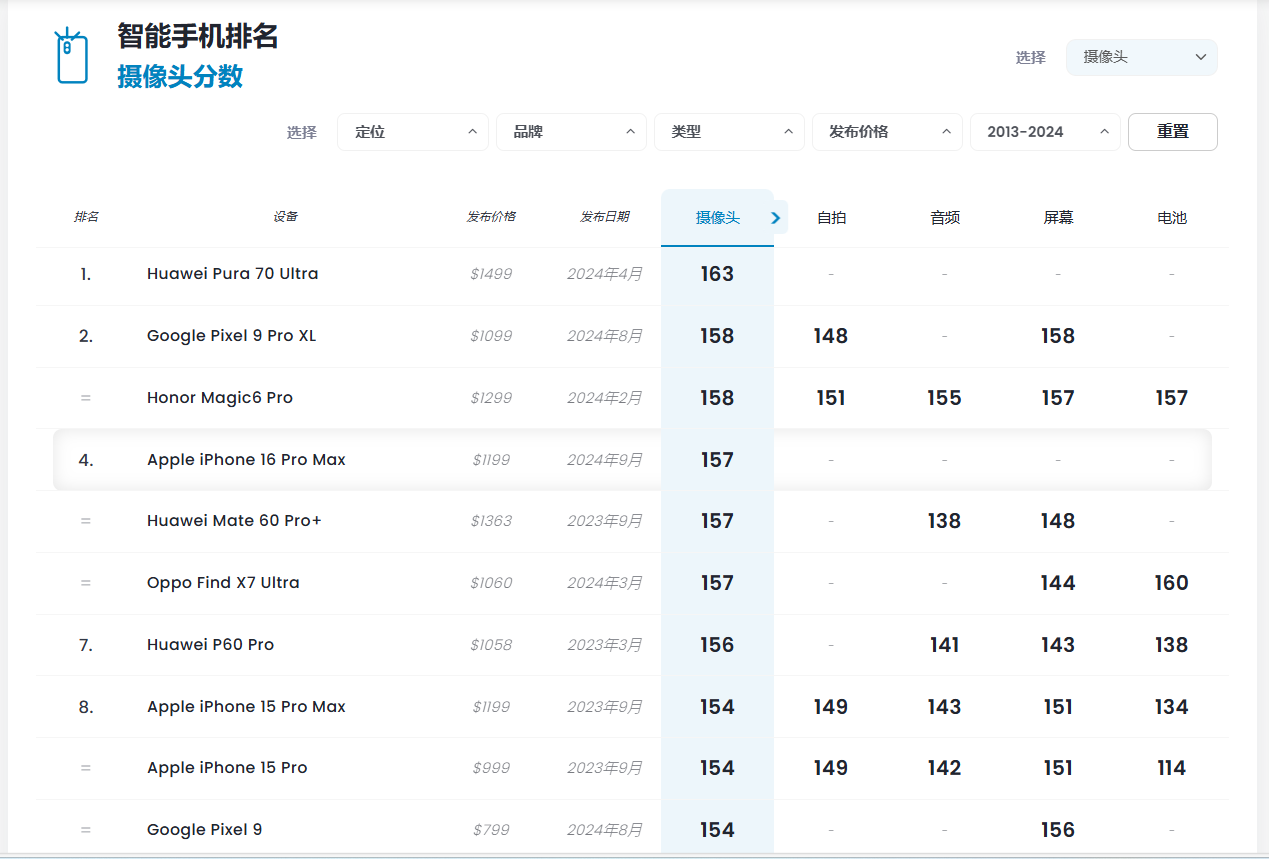This screenshot has width=1269, height=859.
Task: Click camera score 163 for Pura 70 Ultra
Action: pyautogui.click(x=717, y=274)
